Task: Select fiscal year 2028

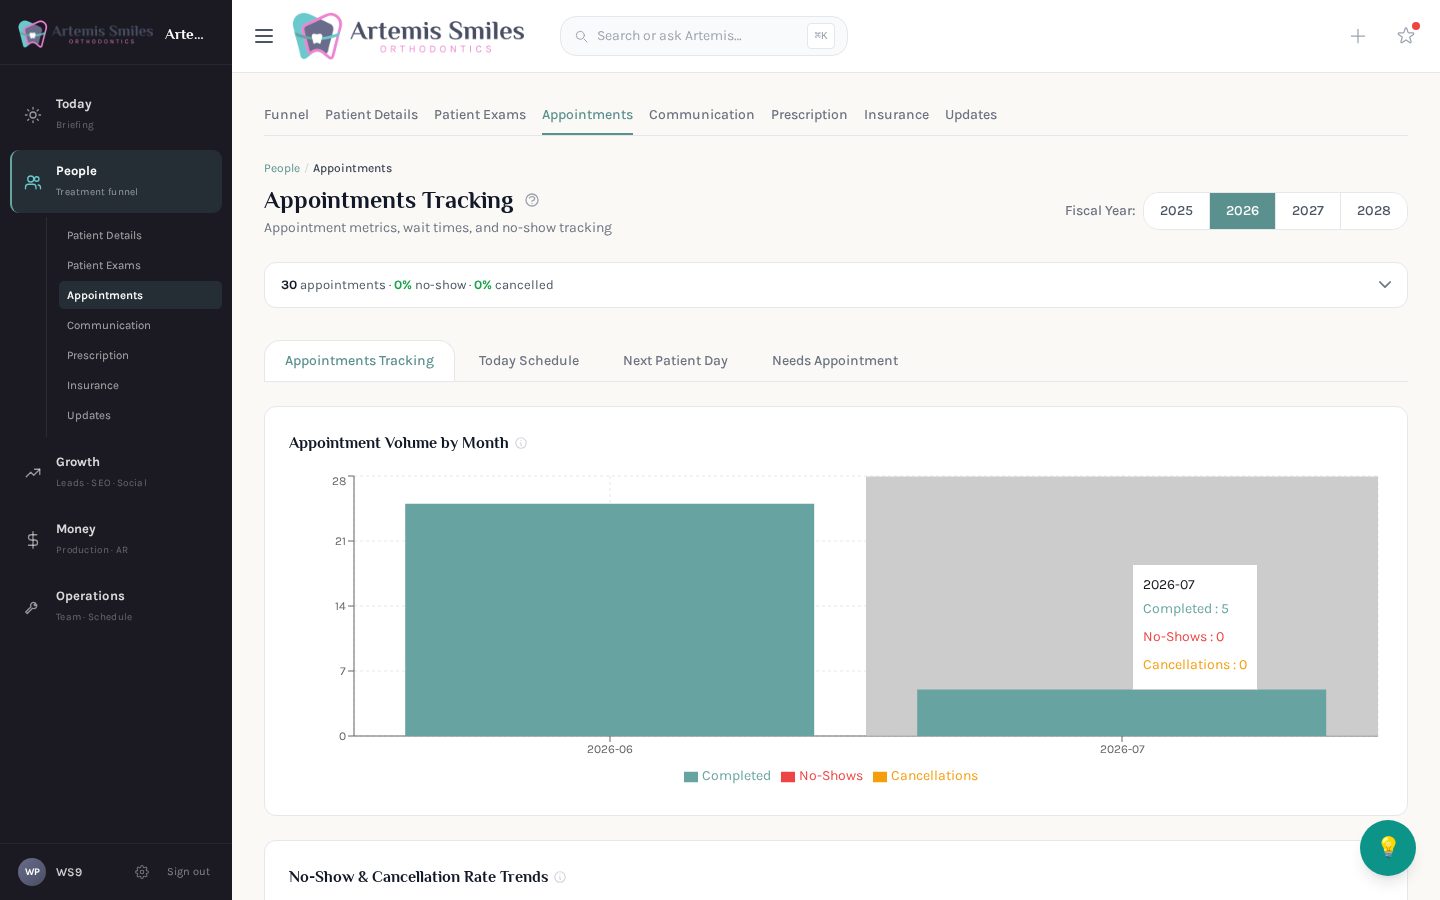Action: 1374,211
